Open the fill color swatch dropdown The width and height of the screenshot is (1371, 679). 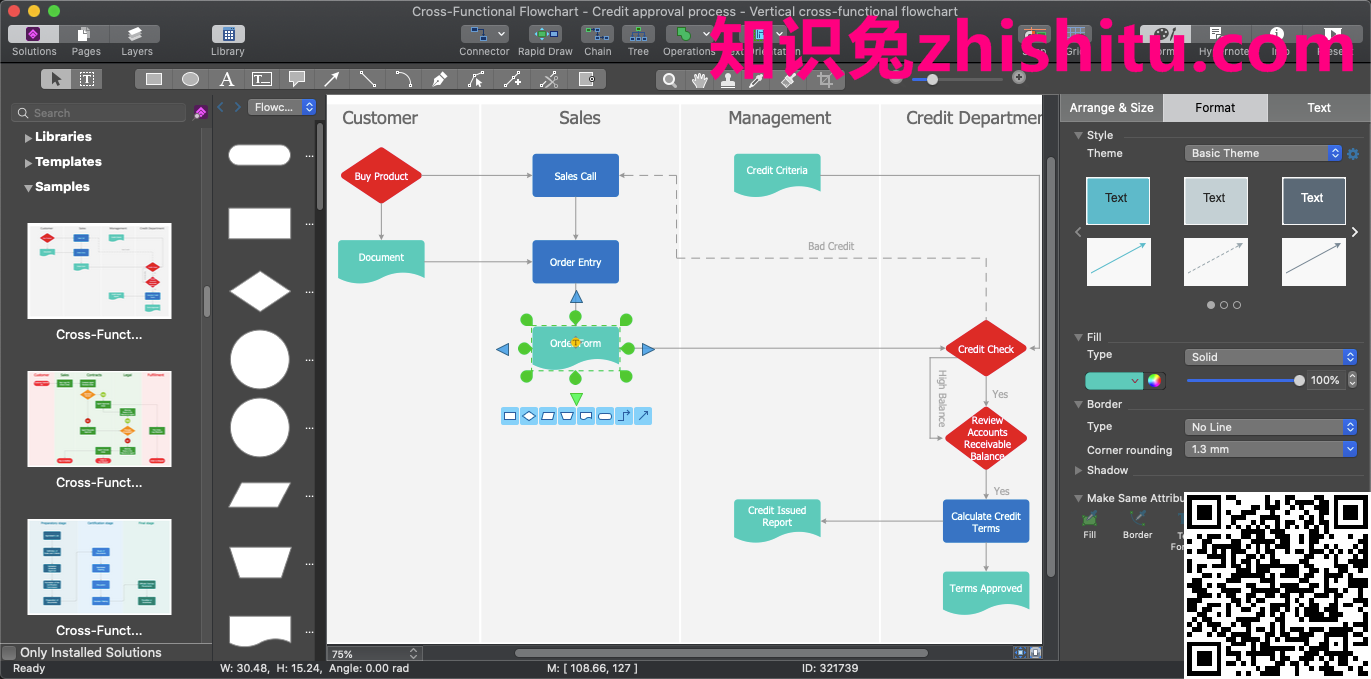1114,381
